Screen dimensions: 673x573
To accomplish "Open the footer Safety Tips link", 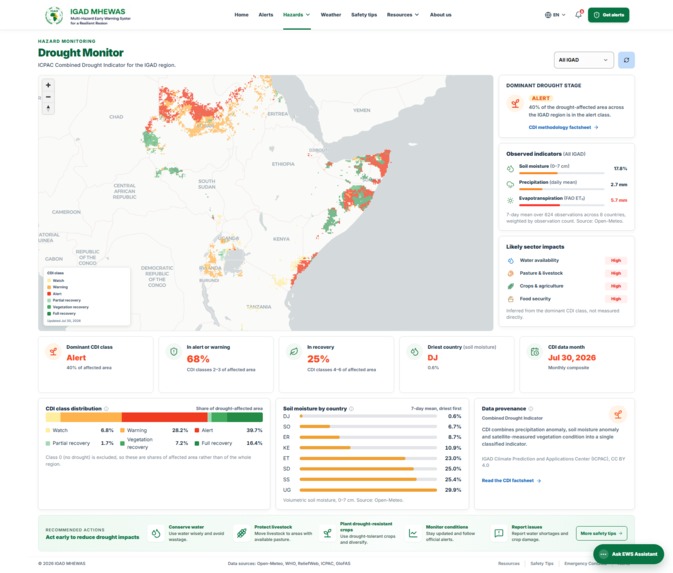I will pos(542,564).
